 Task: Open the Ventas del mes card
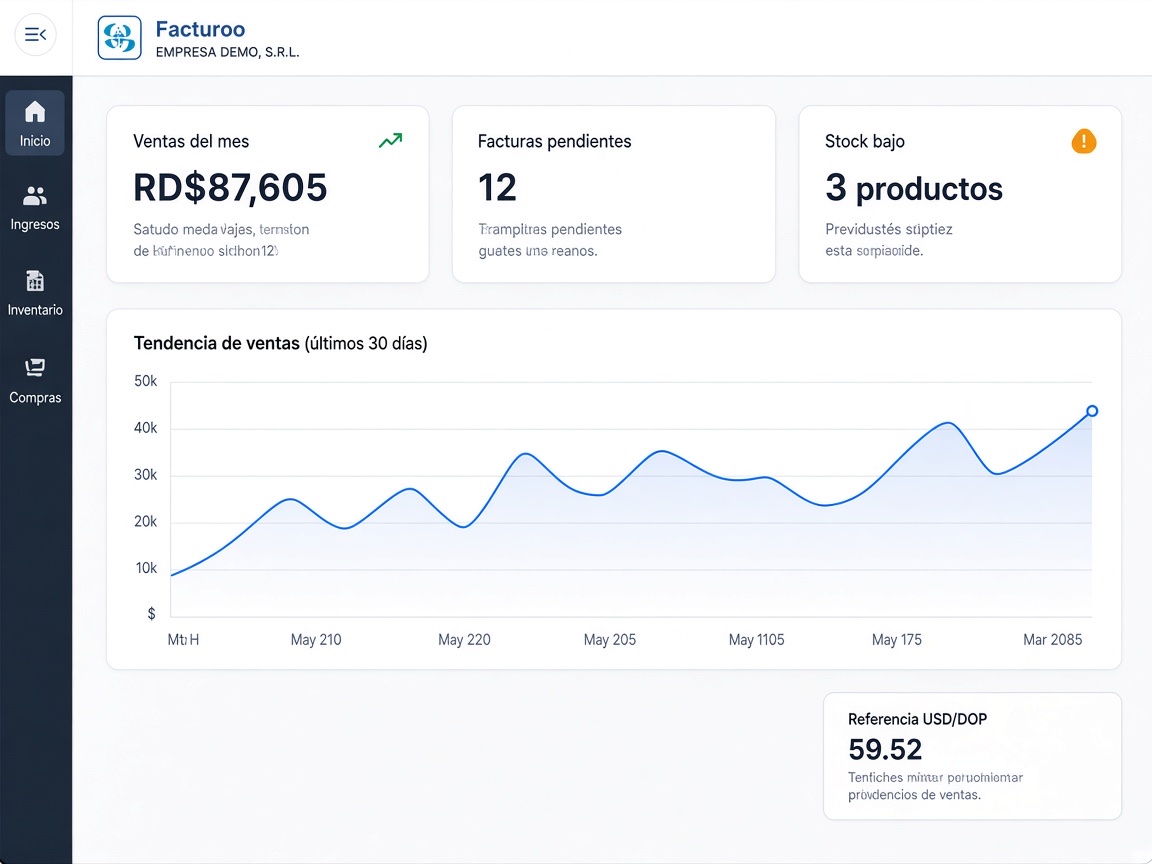pos(267,194)
